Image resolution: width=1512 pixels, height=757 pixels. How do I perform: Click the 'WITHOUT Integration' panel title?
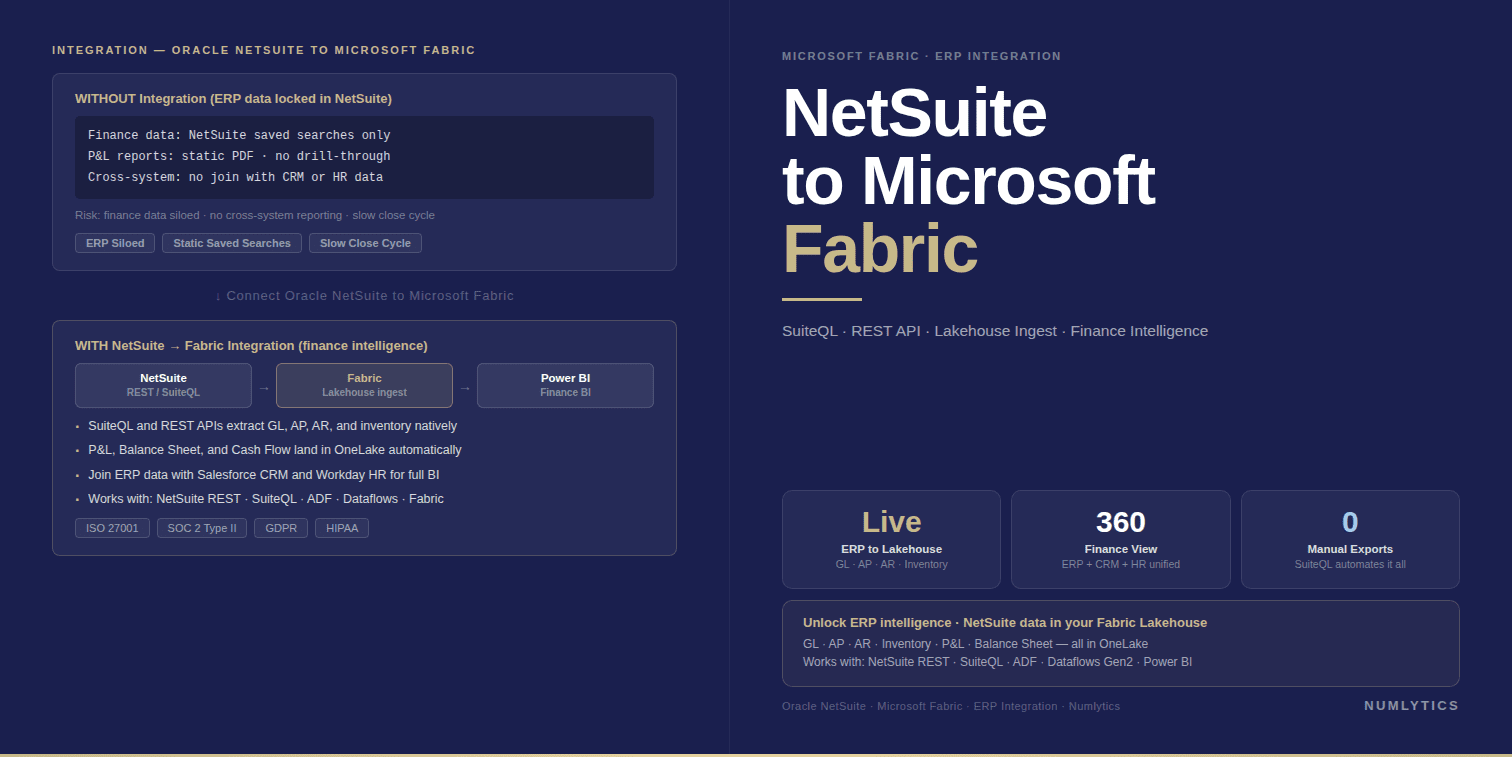coord(233,98)
